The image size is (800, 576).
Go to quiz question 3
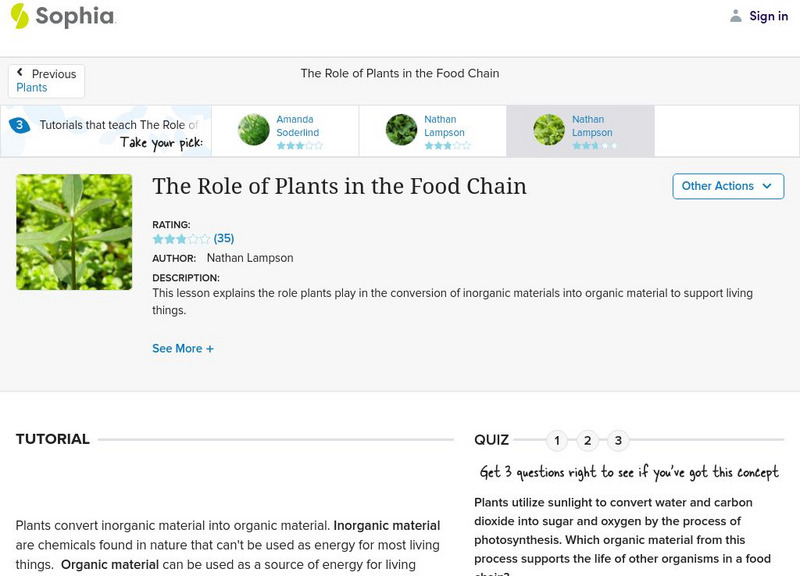tap(619, 441)
